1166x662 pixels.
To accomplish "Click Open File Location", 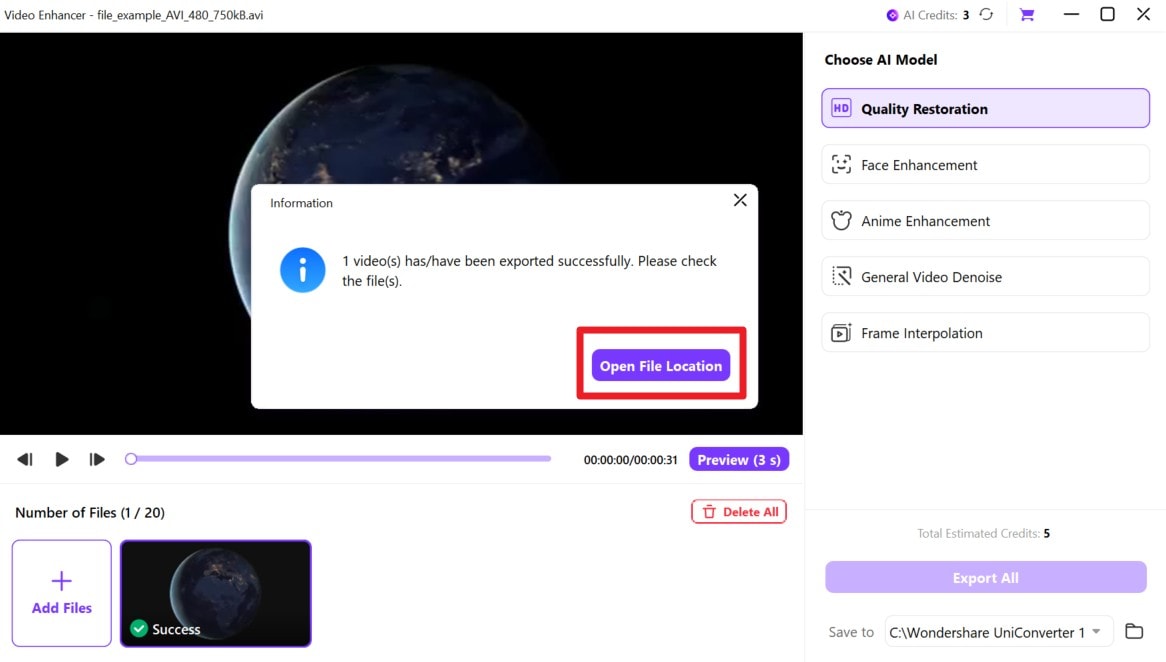I will [660, 366].
